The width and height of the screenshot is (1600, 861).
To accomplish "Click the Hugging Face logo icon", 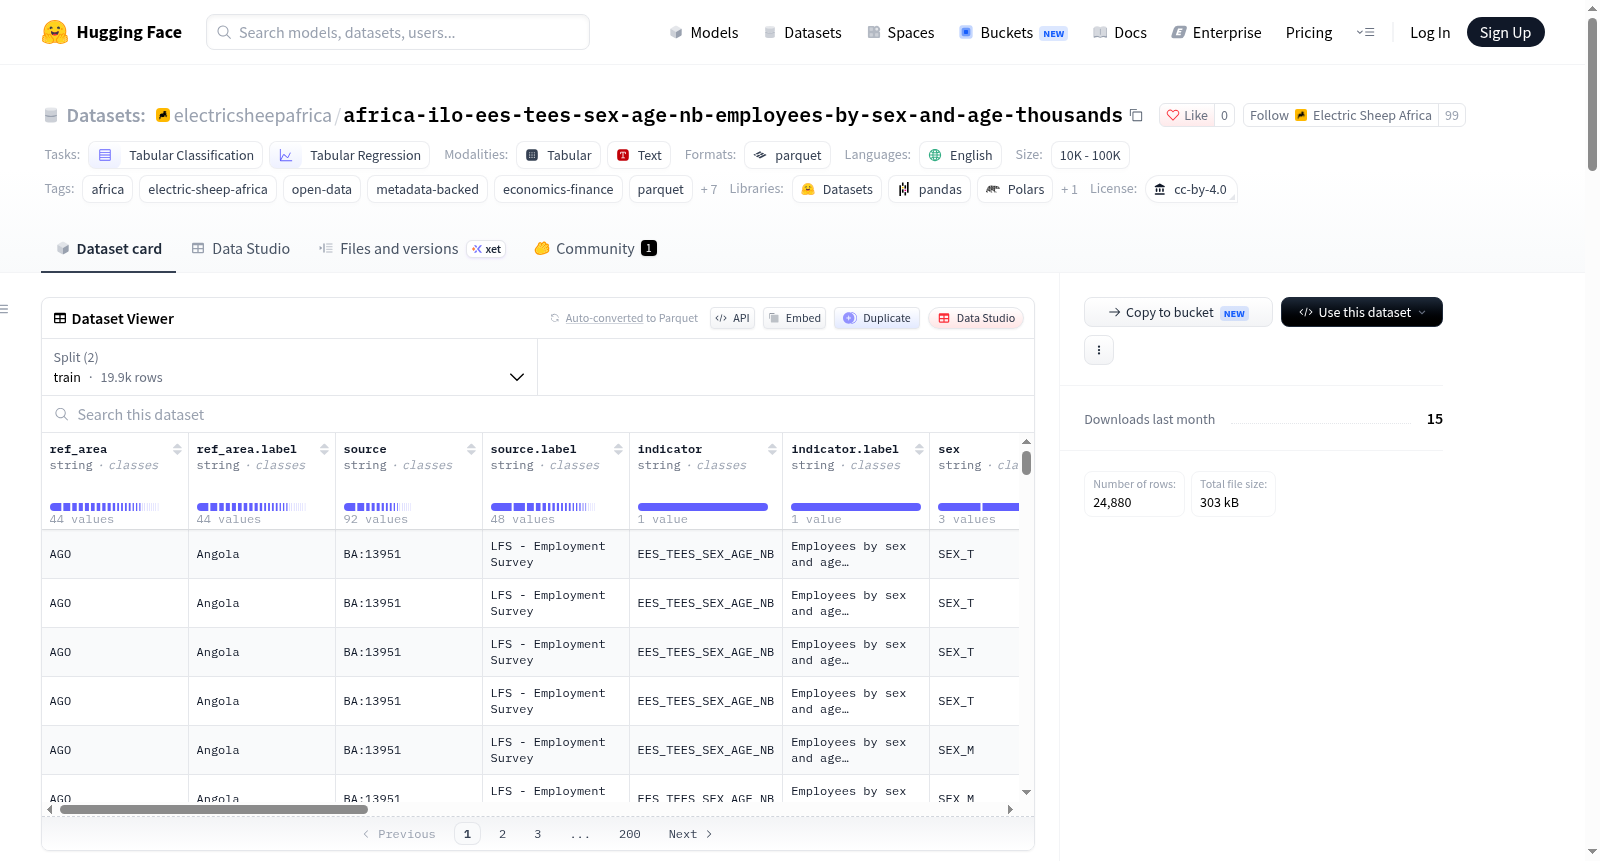I will pos(55,32).
